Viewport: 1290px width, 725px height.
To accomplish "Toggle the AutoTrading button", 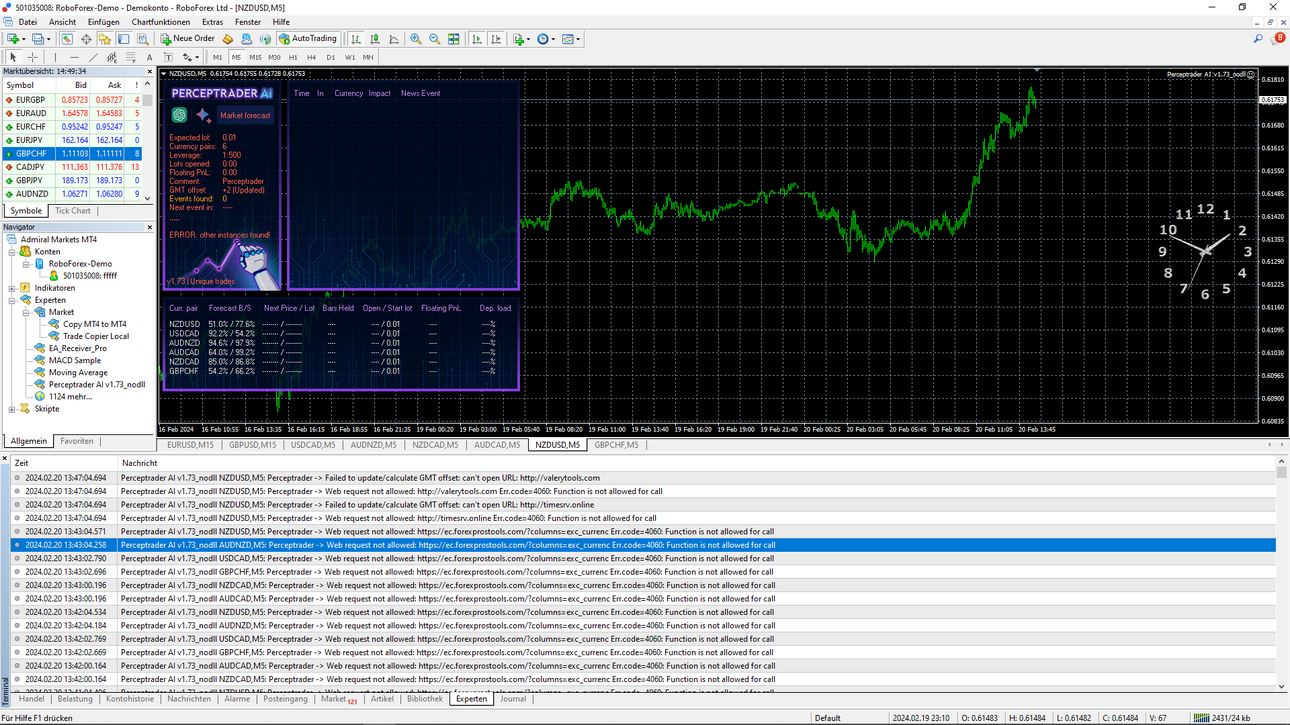I will click(x=308, y=39).
